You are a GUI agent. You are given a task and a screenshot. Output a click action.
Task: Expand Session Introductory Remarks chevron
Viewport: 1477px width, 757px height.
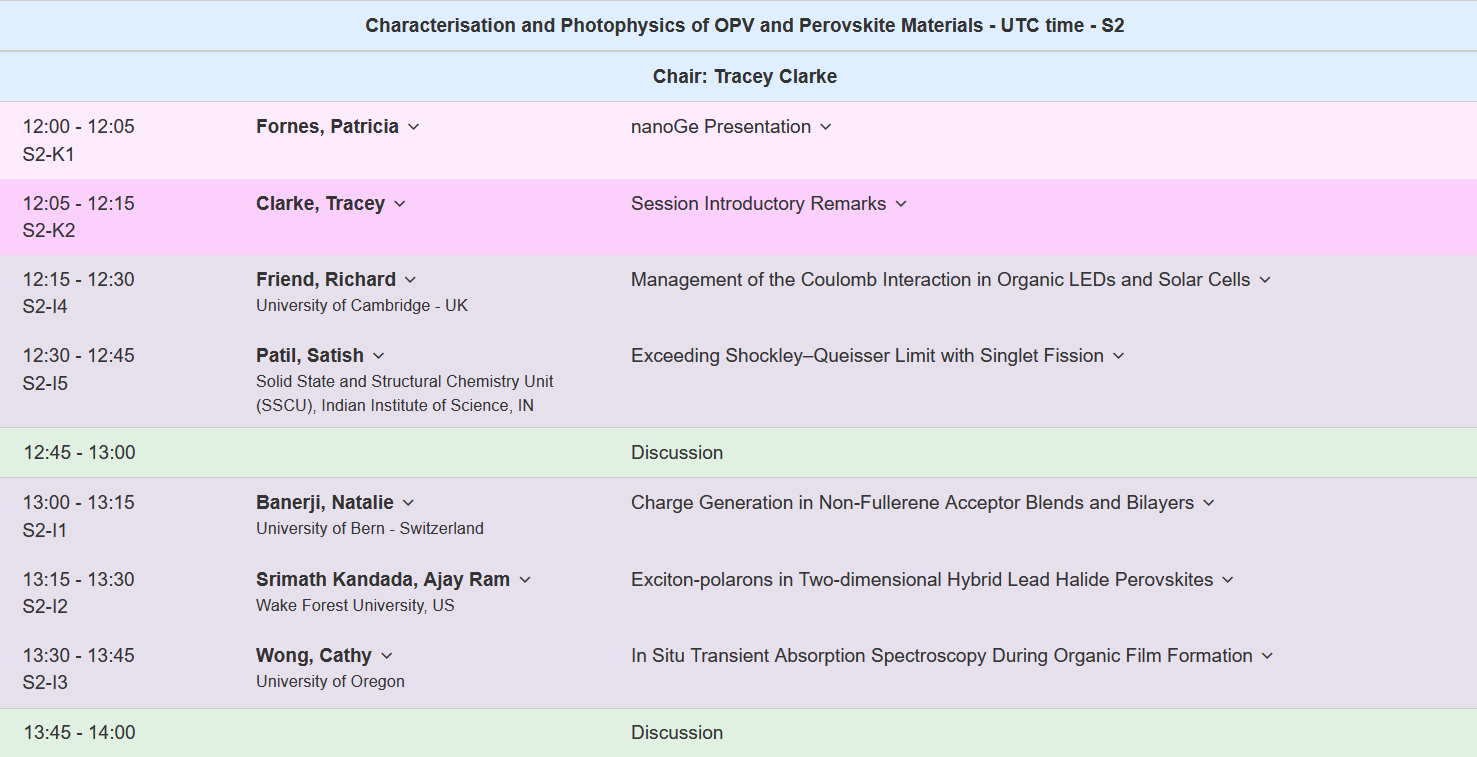[x=901, y=204]
